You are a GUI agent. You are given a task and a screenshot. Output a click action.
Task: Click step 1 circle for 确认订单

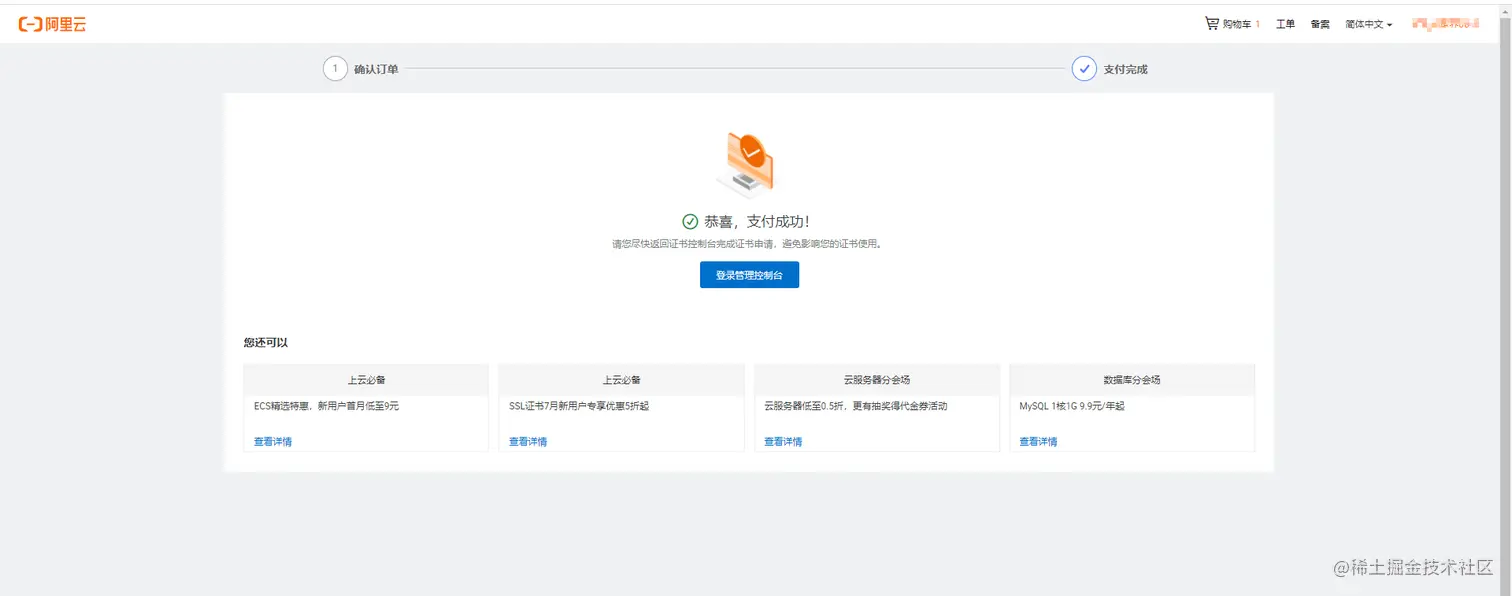point(335,69)
